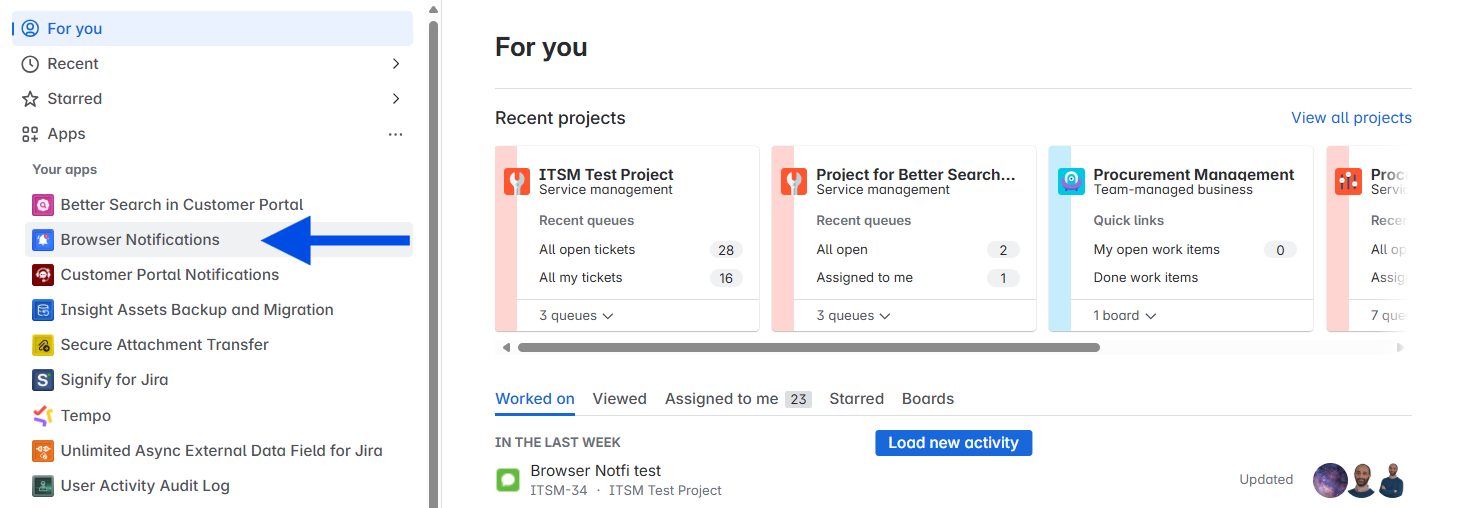Click the Starred star icon
Screen dimensions: 1461x508
(x=30, y=99)
